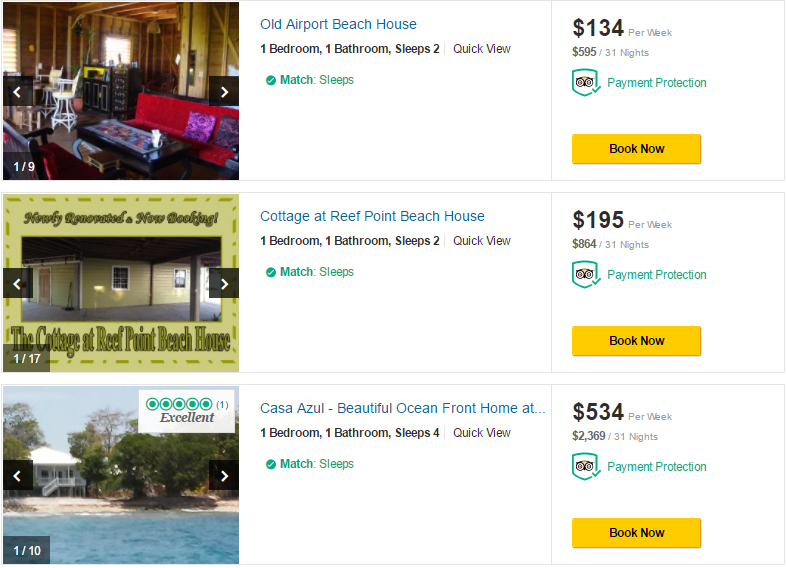Click Payment Protection owl icon for Cottage listing
This screenshot has height=568, width=787.
click(585, 275)
